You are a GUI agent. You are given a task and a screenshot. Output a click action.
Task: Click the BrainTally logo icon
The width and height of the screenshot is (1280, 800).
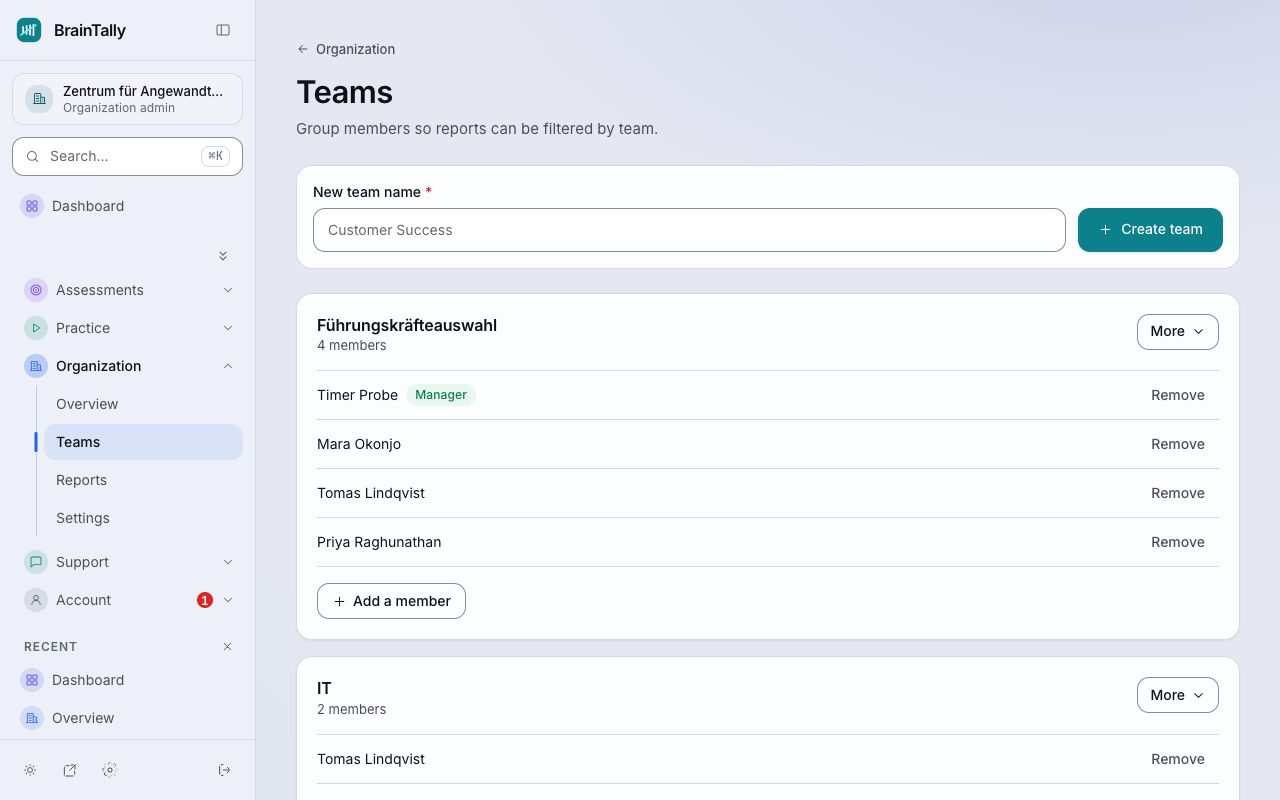pyautogui.click(x=29, y=30)
